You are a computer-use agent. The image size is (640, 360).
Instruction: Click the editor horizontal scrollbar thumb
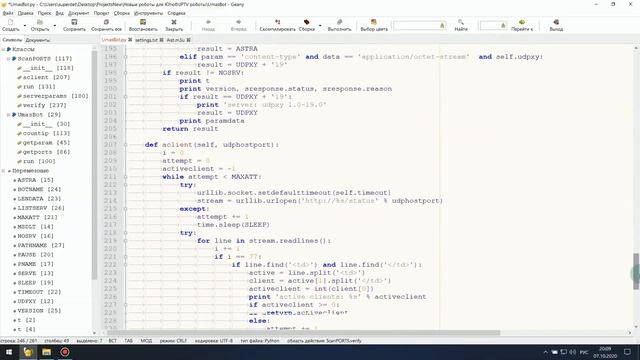pos(304,333)
